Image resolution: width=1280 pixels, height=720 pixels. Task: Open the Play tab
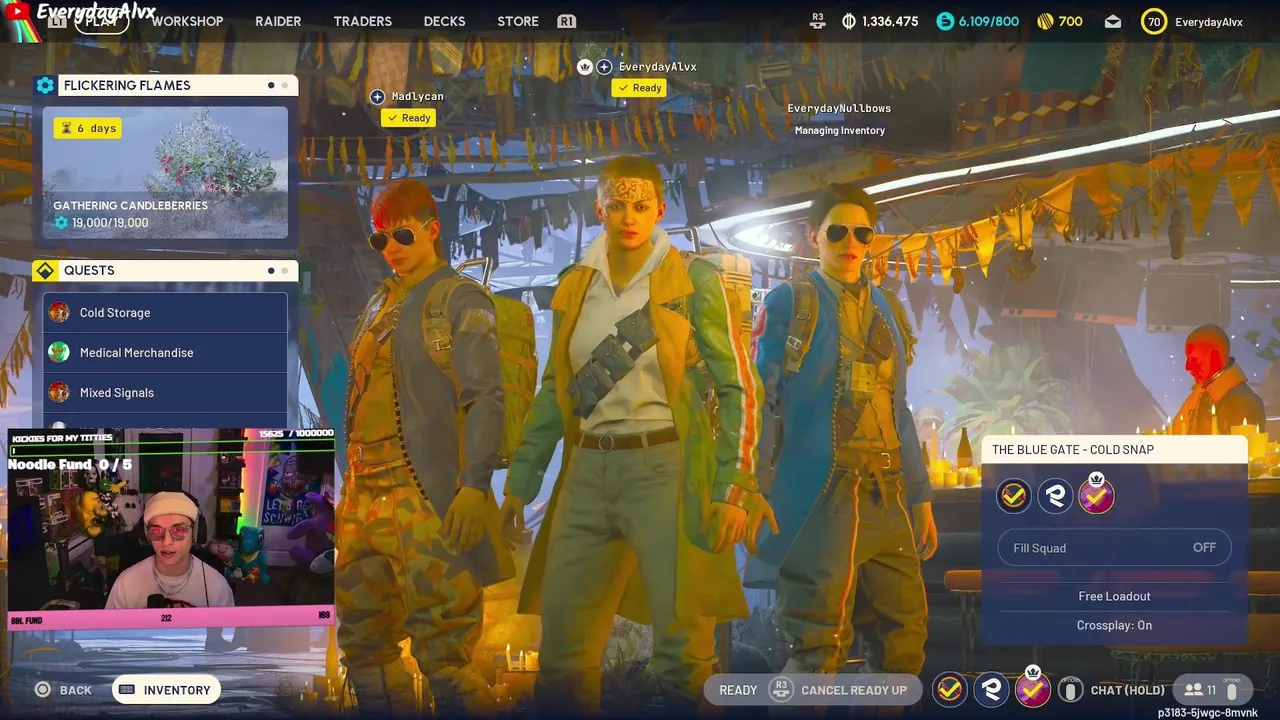(102, 21)
